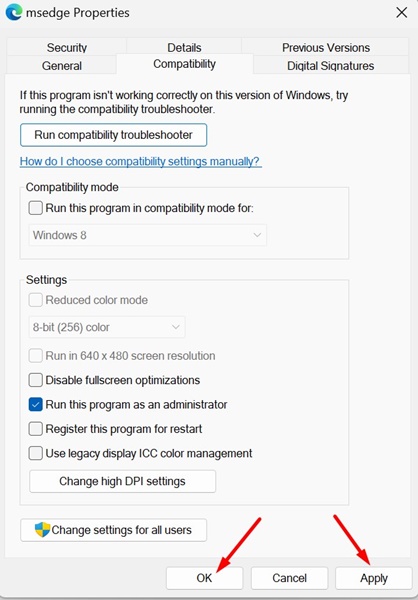Check Register this program for restart
The width and height of the screenshot is (418, 600).
pos(36,429)
